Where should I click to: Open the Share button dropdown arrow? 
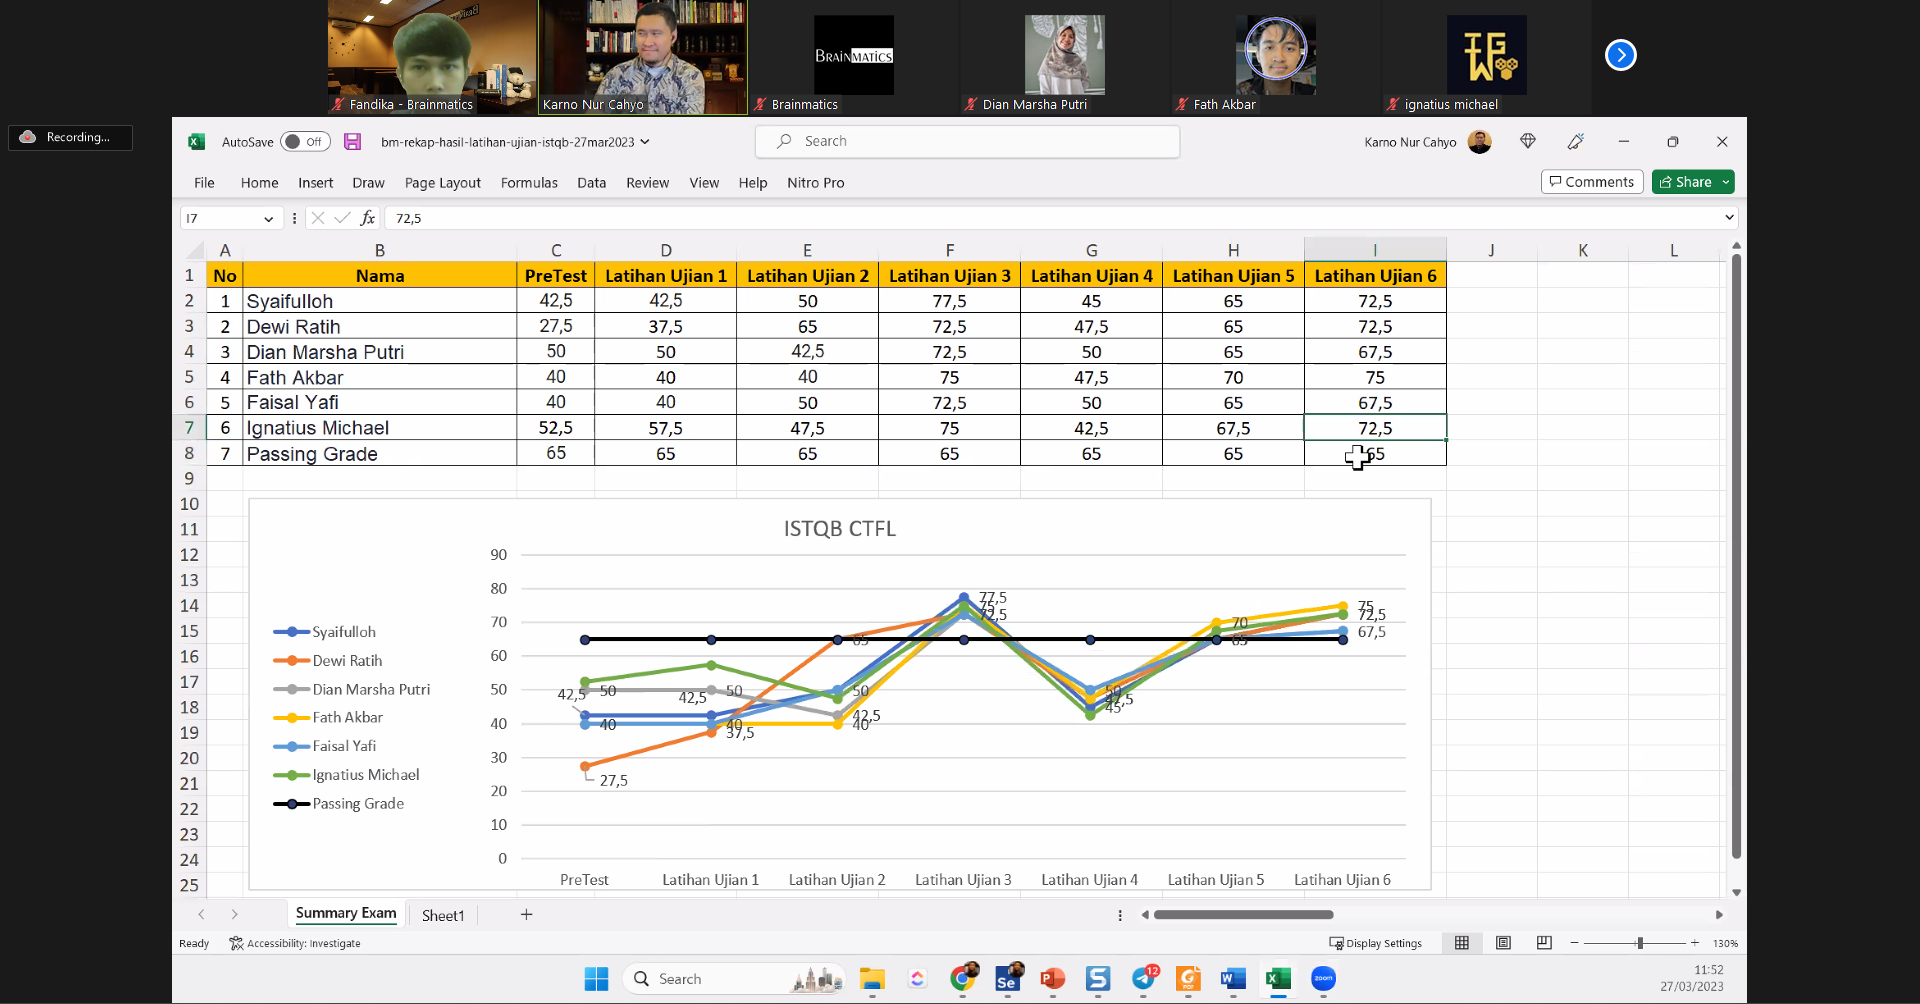click(x=1726, y=182)
